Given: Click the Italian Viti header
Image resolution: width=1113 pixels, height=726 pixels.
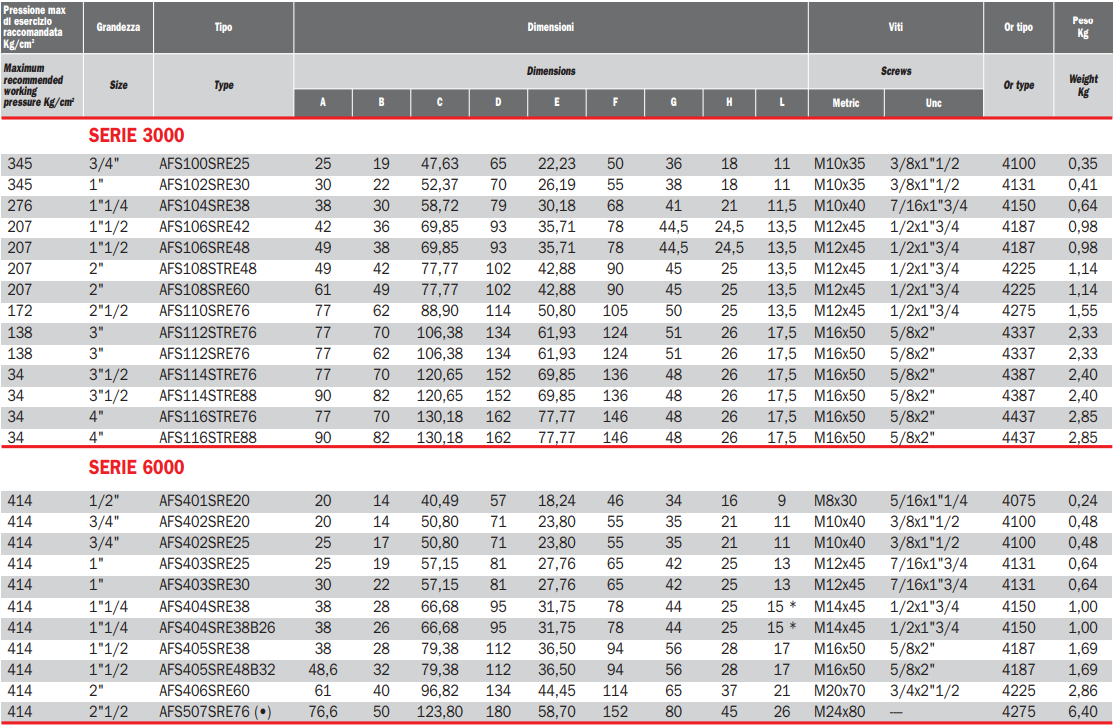Looking at the screenshot, I should point(895,27).
